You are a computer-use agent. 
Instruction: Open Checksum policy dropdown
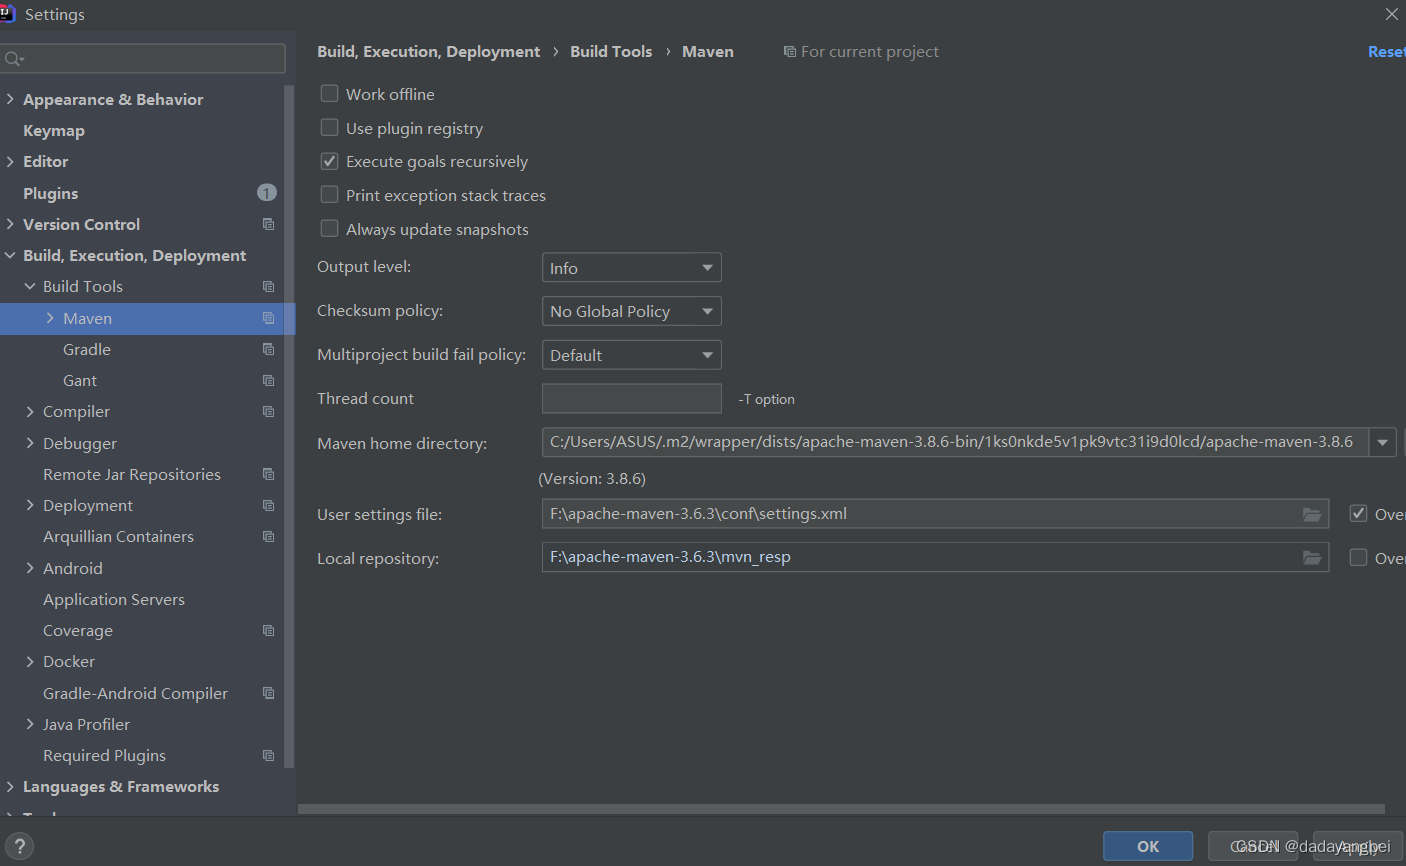point(631,311)
